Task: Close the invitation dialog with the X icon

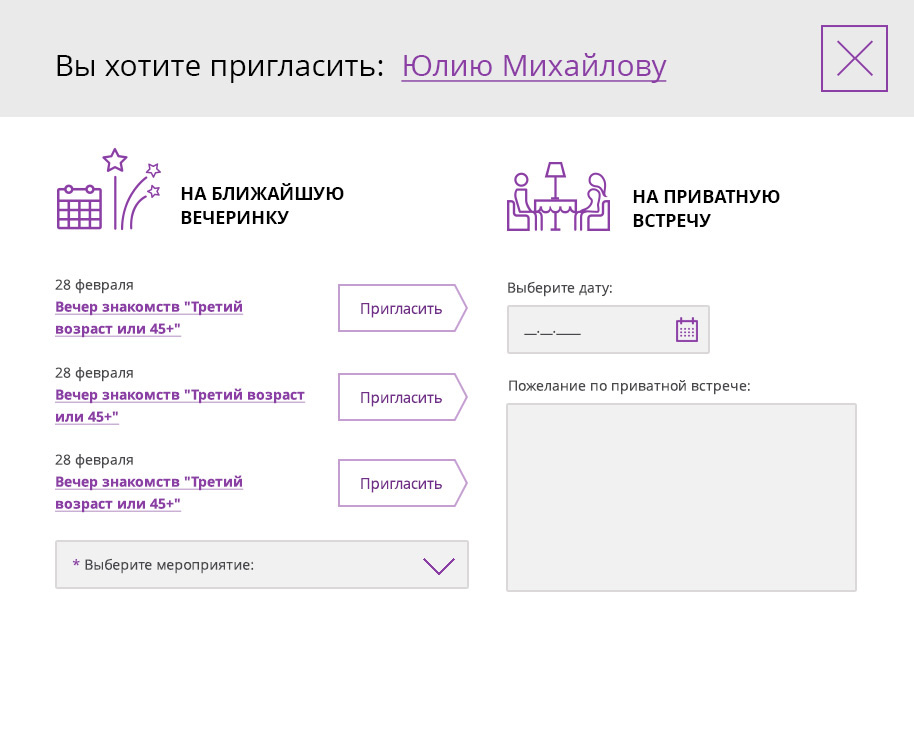Action: pyautogui.click(x=854, y=59)
